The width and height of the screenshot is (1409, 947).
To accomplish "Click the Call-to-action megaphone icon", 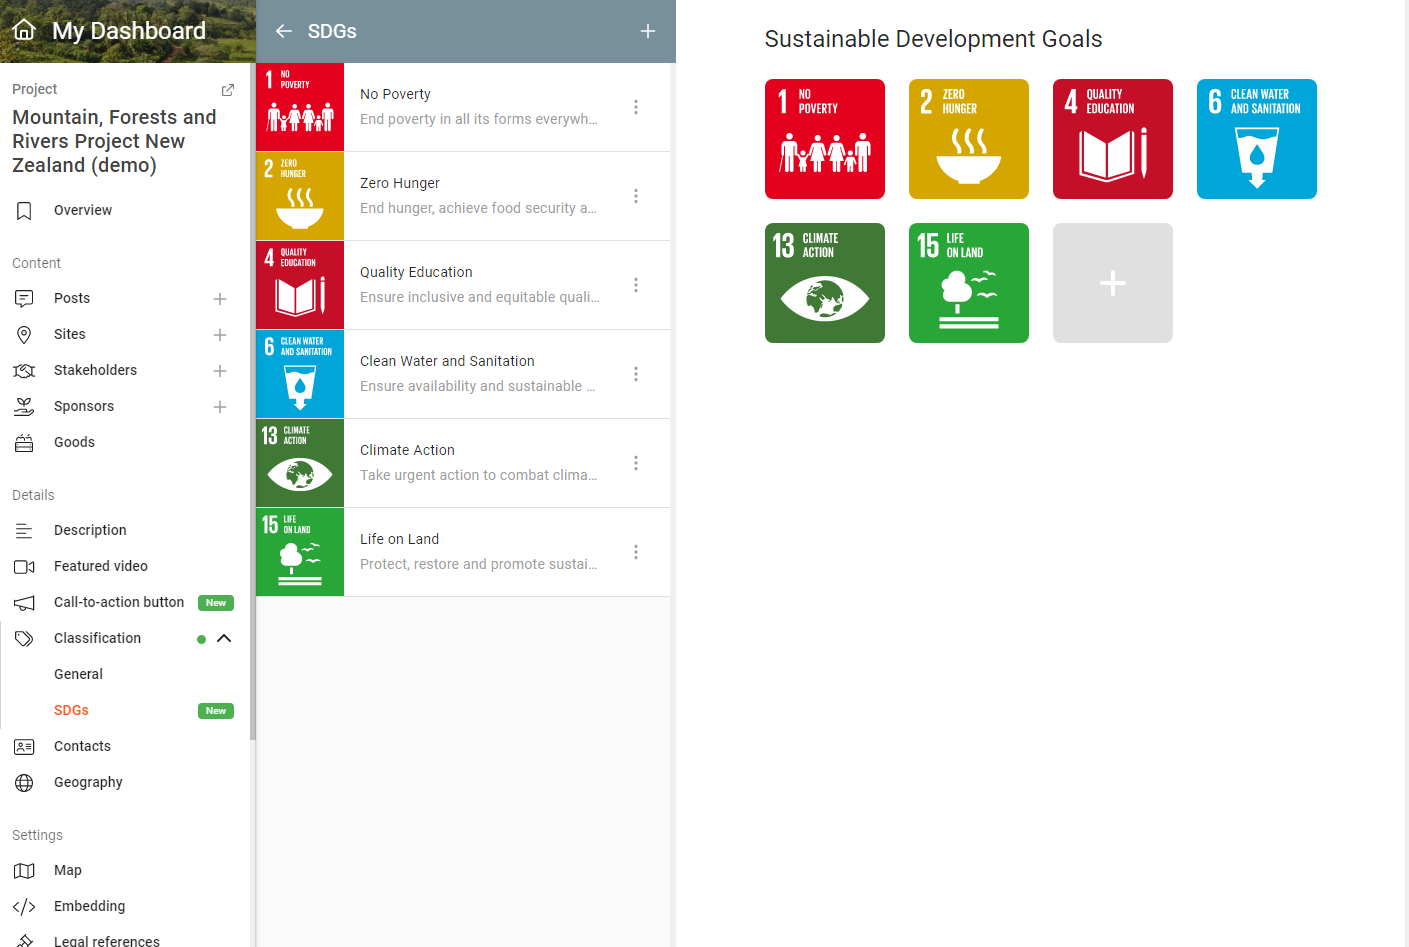I will [24, 602].
